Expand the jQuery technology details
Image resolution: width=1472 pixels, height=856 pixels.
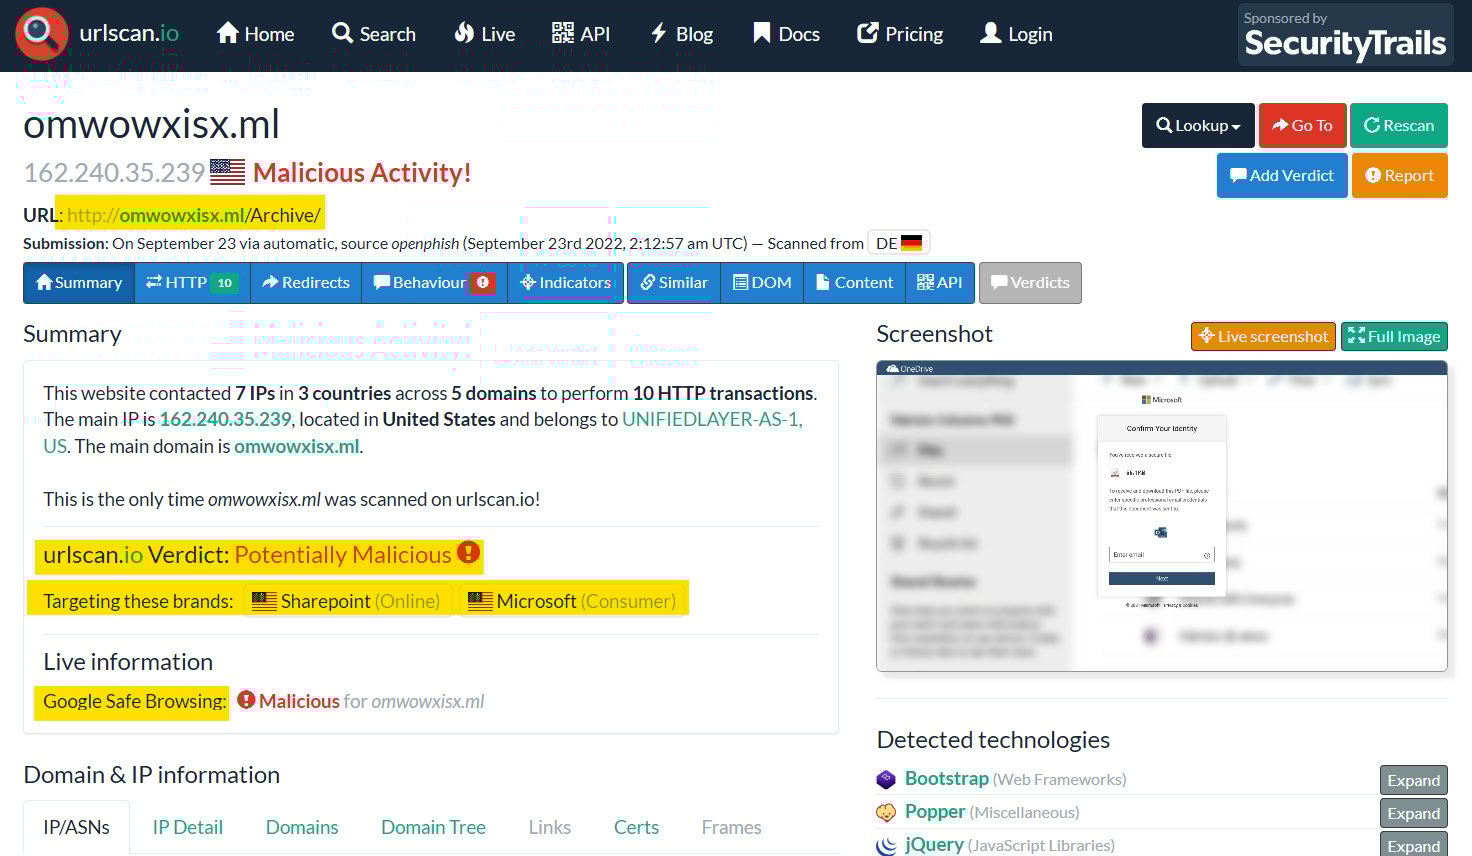(x=1413, y=844)
